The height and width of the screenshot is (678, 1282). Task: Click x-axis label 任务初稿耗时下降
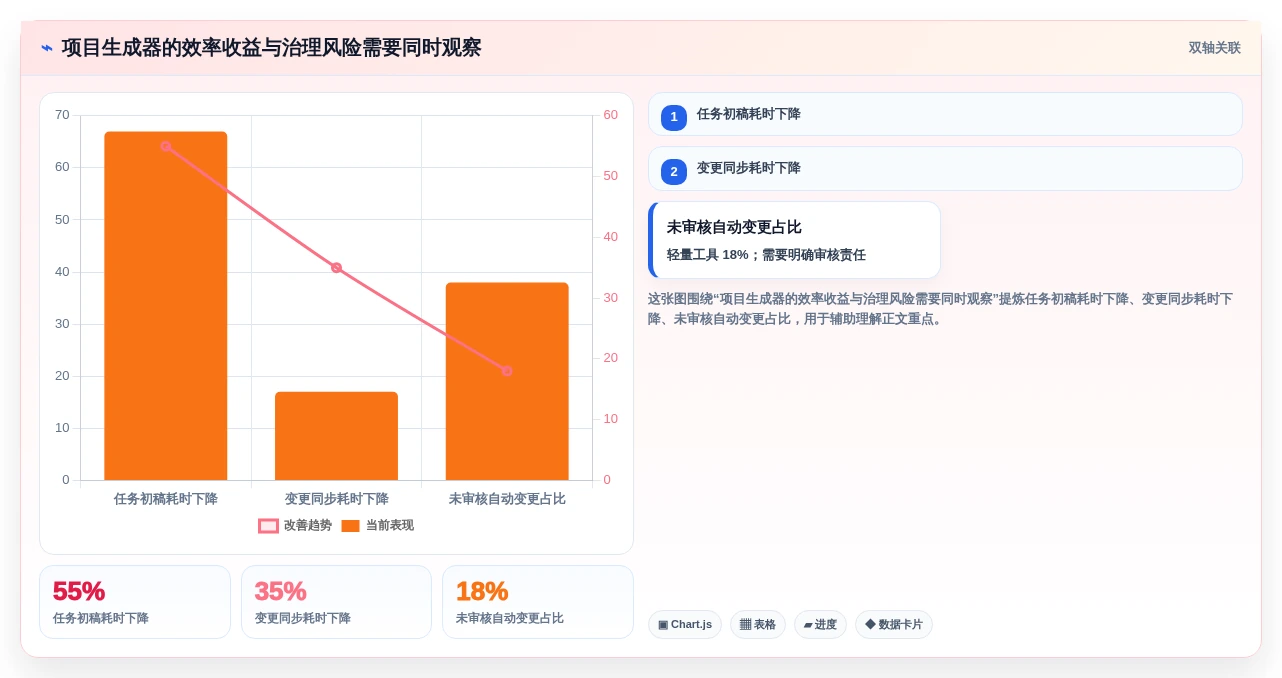[x=166, y=498]
